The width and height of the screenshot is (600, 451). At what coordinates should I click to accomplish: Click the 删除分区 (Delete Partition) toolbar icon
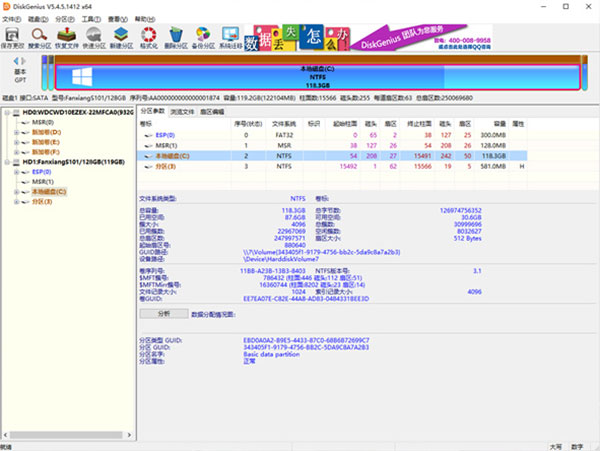tap(177, 36)
